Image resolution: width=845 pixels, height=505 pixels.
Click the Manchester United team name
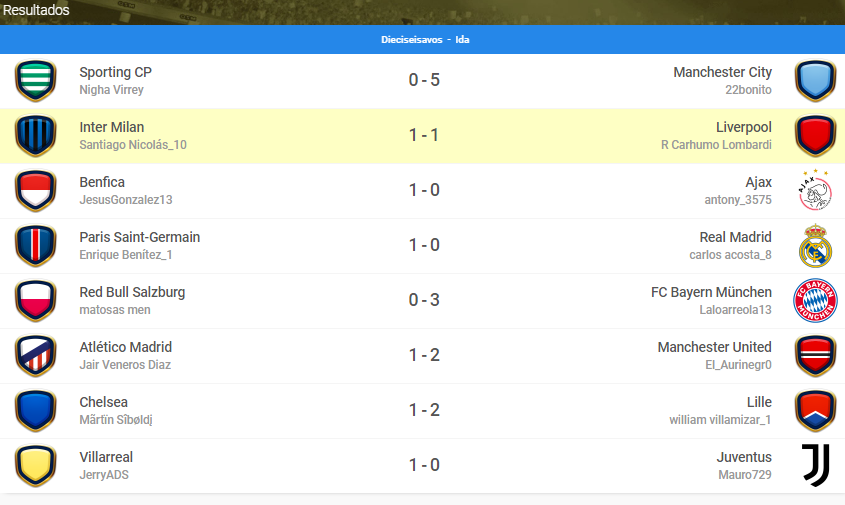click(715, 347)
